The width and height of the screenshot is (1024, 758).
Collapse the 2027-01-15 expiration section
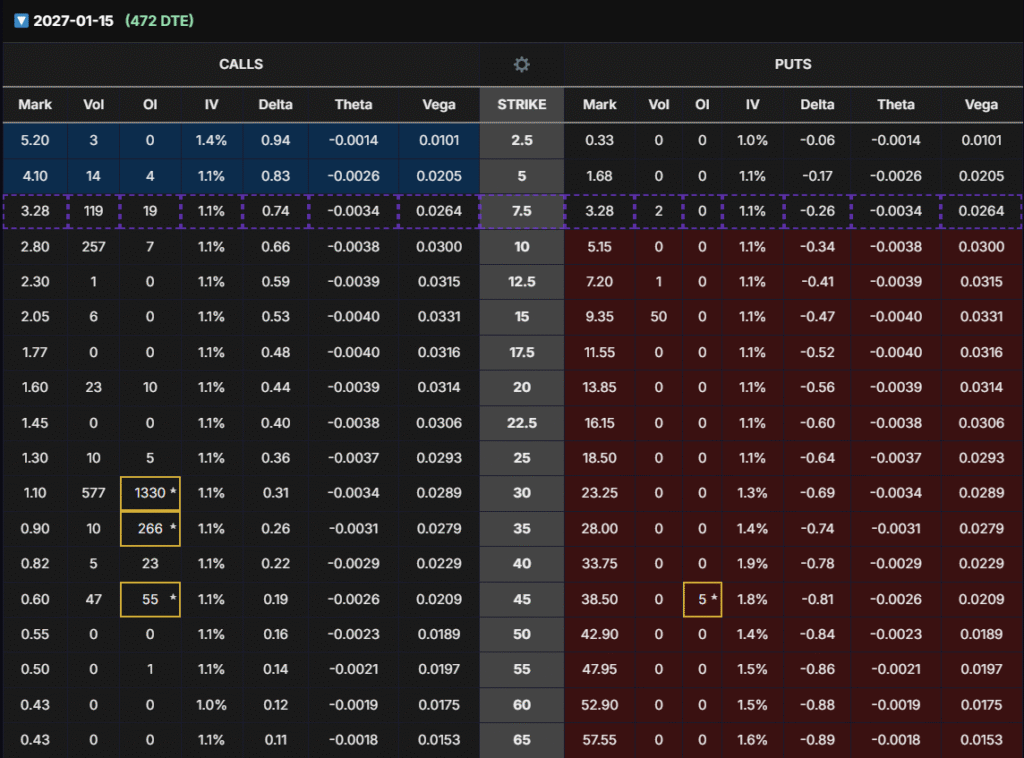[21, 20]
